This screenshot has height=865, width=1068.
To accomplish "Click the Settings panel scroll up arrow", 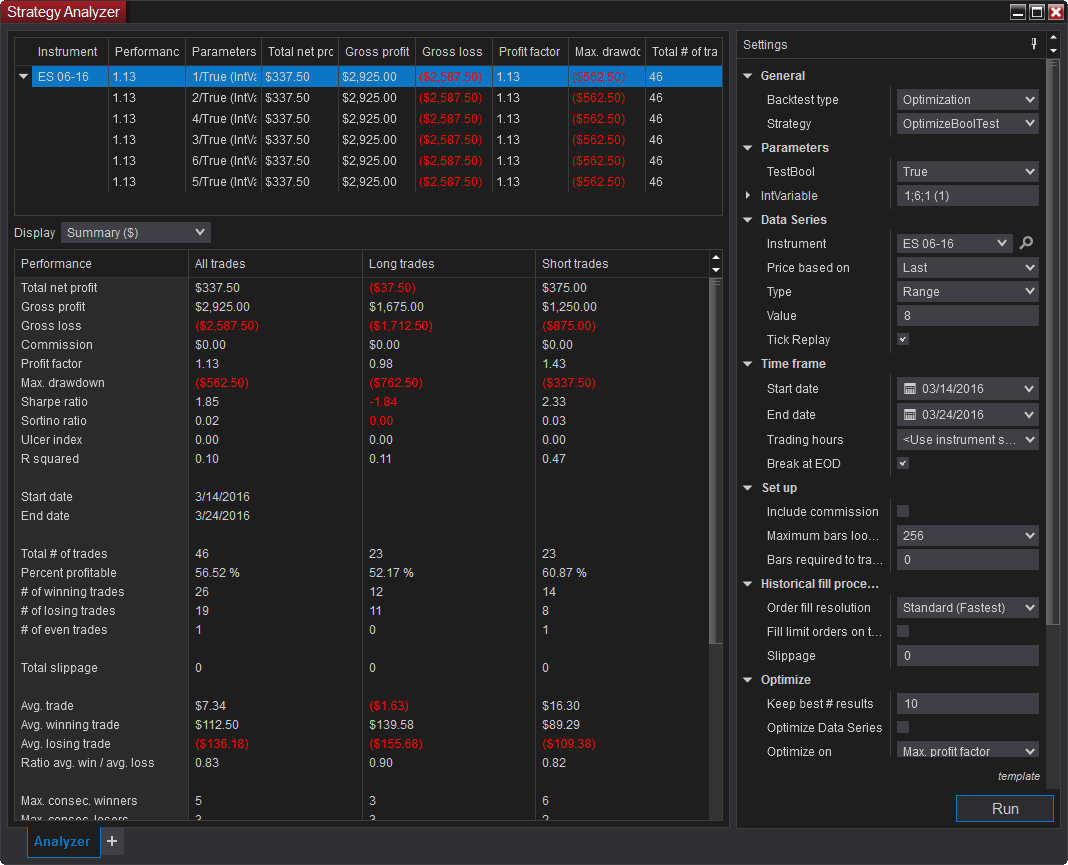I will tap(1054, 37).
